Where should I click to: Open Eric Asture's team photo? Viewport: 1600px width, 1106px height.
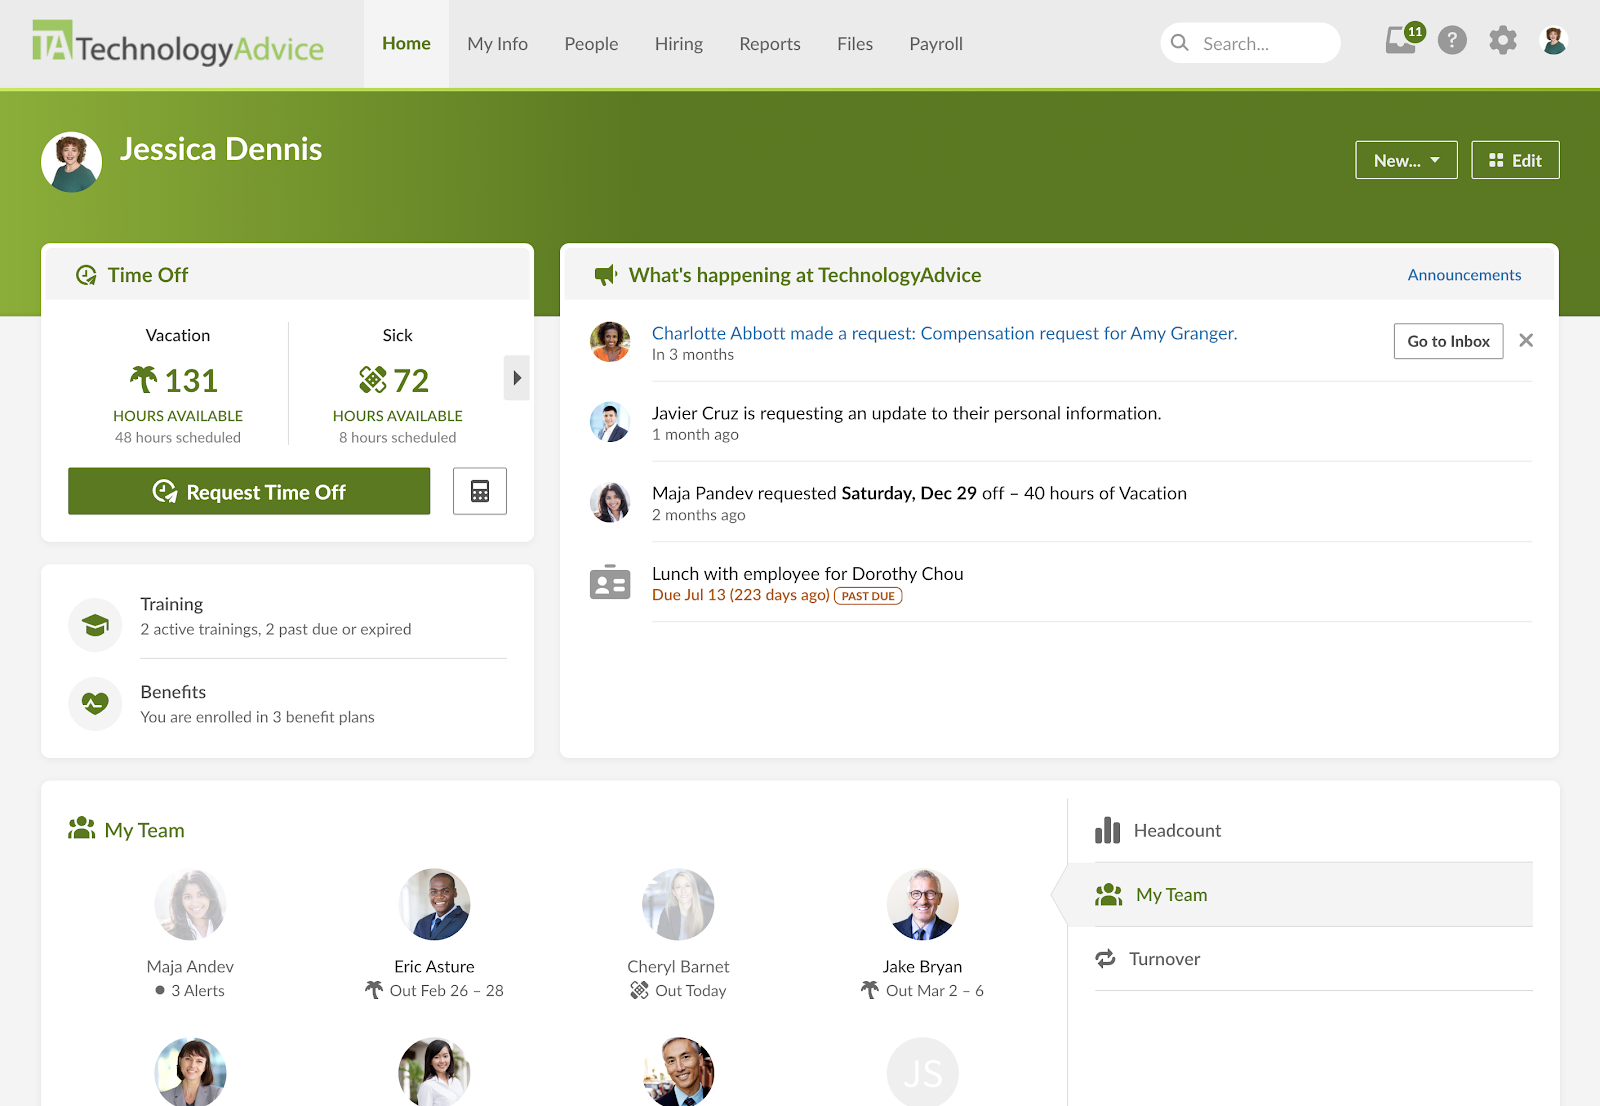434,904
